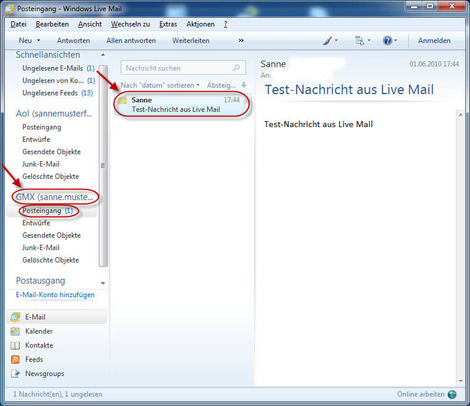Click the Absteigend sort order label

(221, 86)
